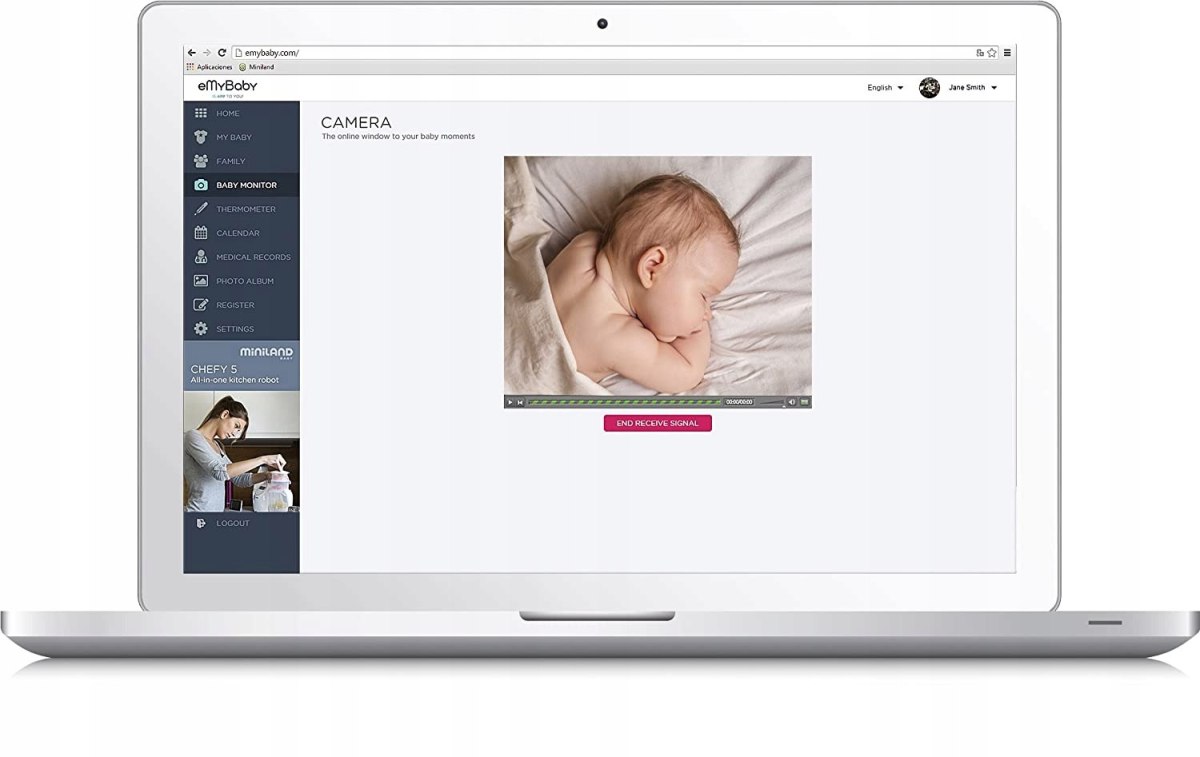The height and width of the screenshot is (757, 1200).
Task: Click the Settings gear icon
Action: pos(200,329)
